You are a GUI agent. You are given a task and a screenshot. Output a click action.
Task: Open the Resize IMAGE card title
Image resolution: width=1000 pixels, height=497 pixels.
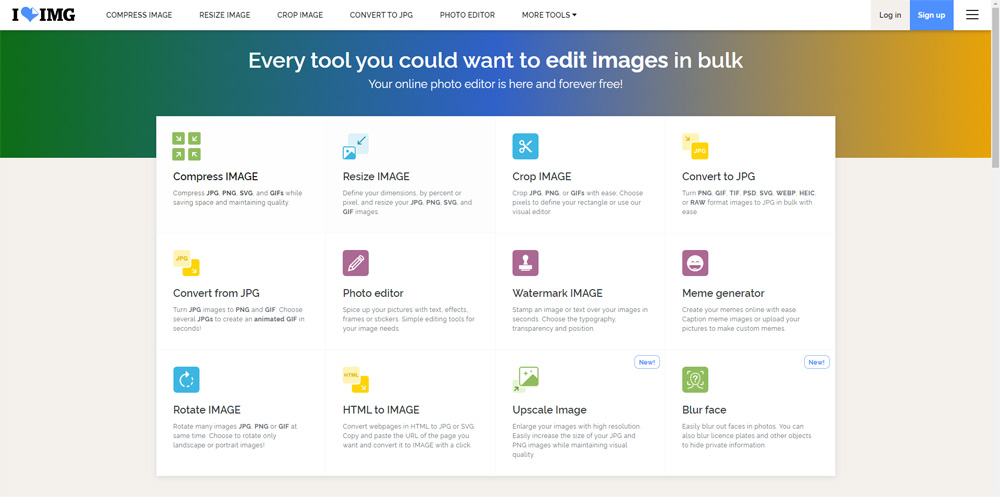pyautogui.click(x=376, y=177)
